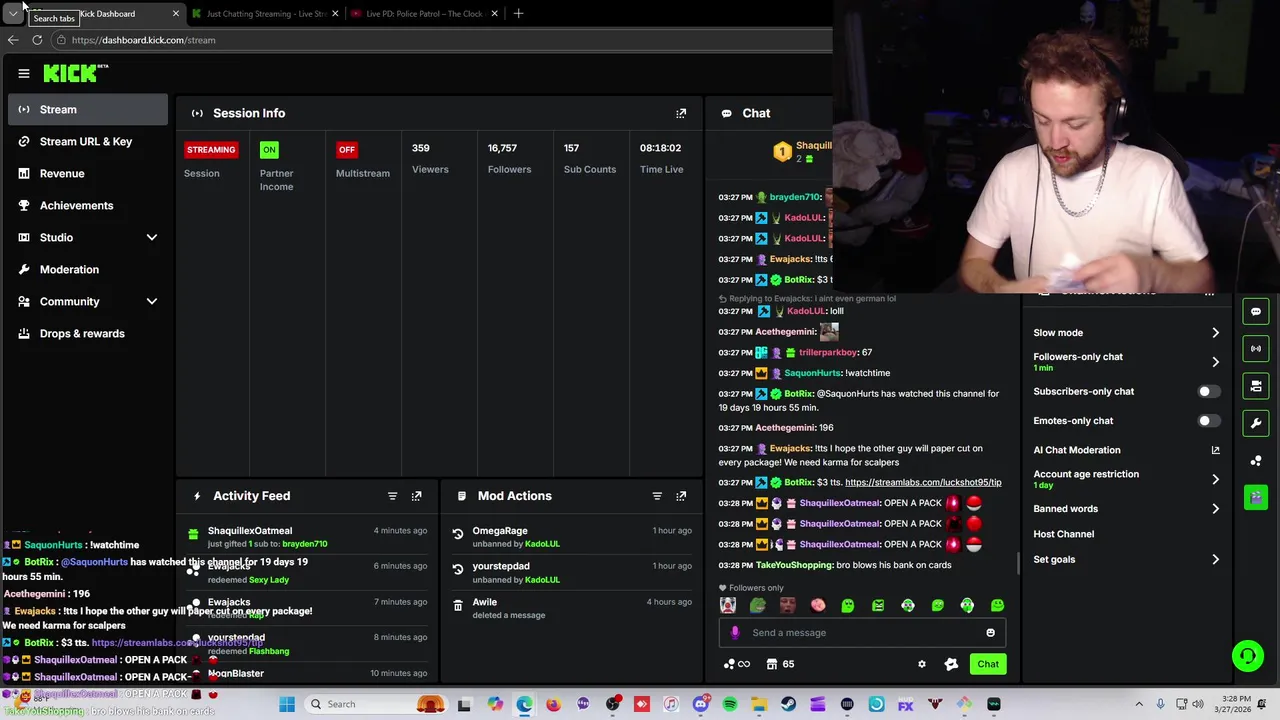Open Mod Actions filter options

click(657, 496)
